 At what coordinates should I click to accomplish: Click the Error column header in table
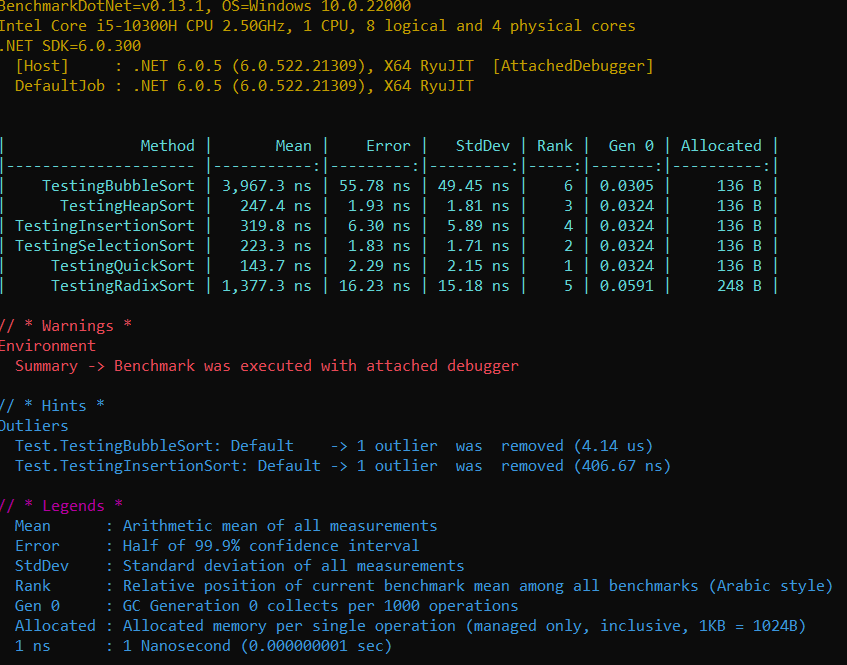pyautogui.click(x=388, y=146)
